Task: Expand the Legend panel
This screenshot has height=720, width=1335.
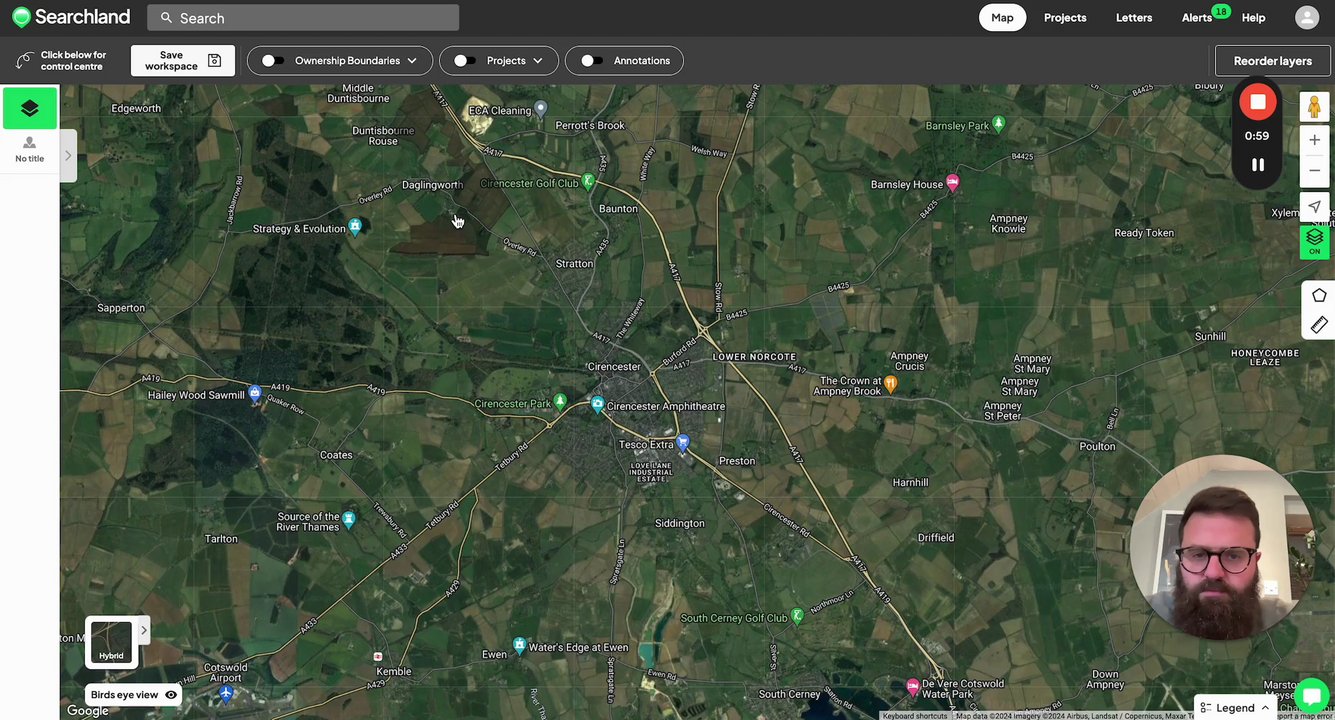Action: click(1233, 707)
